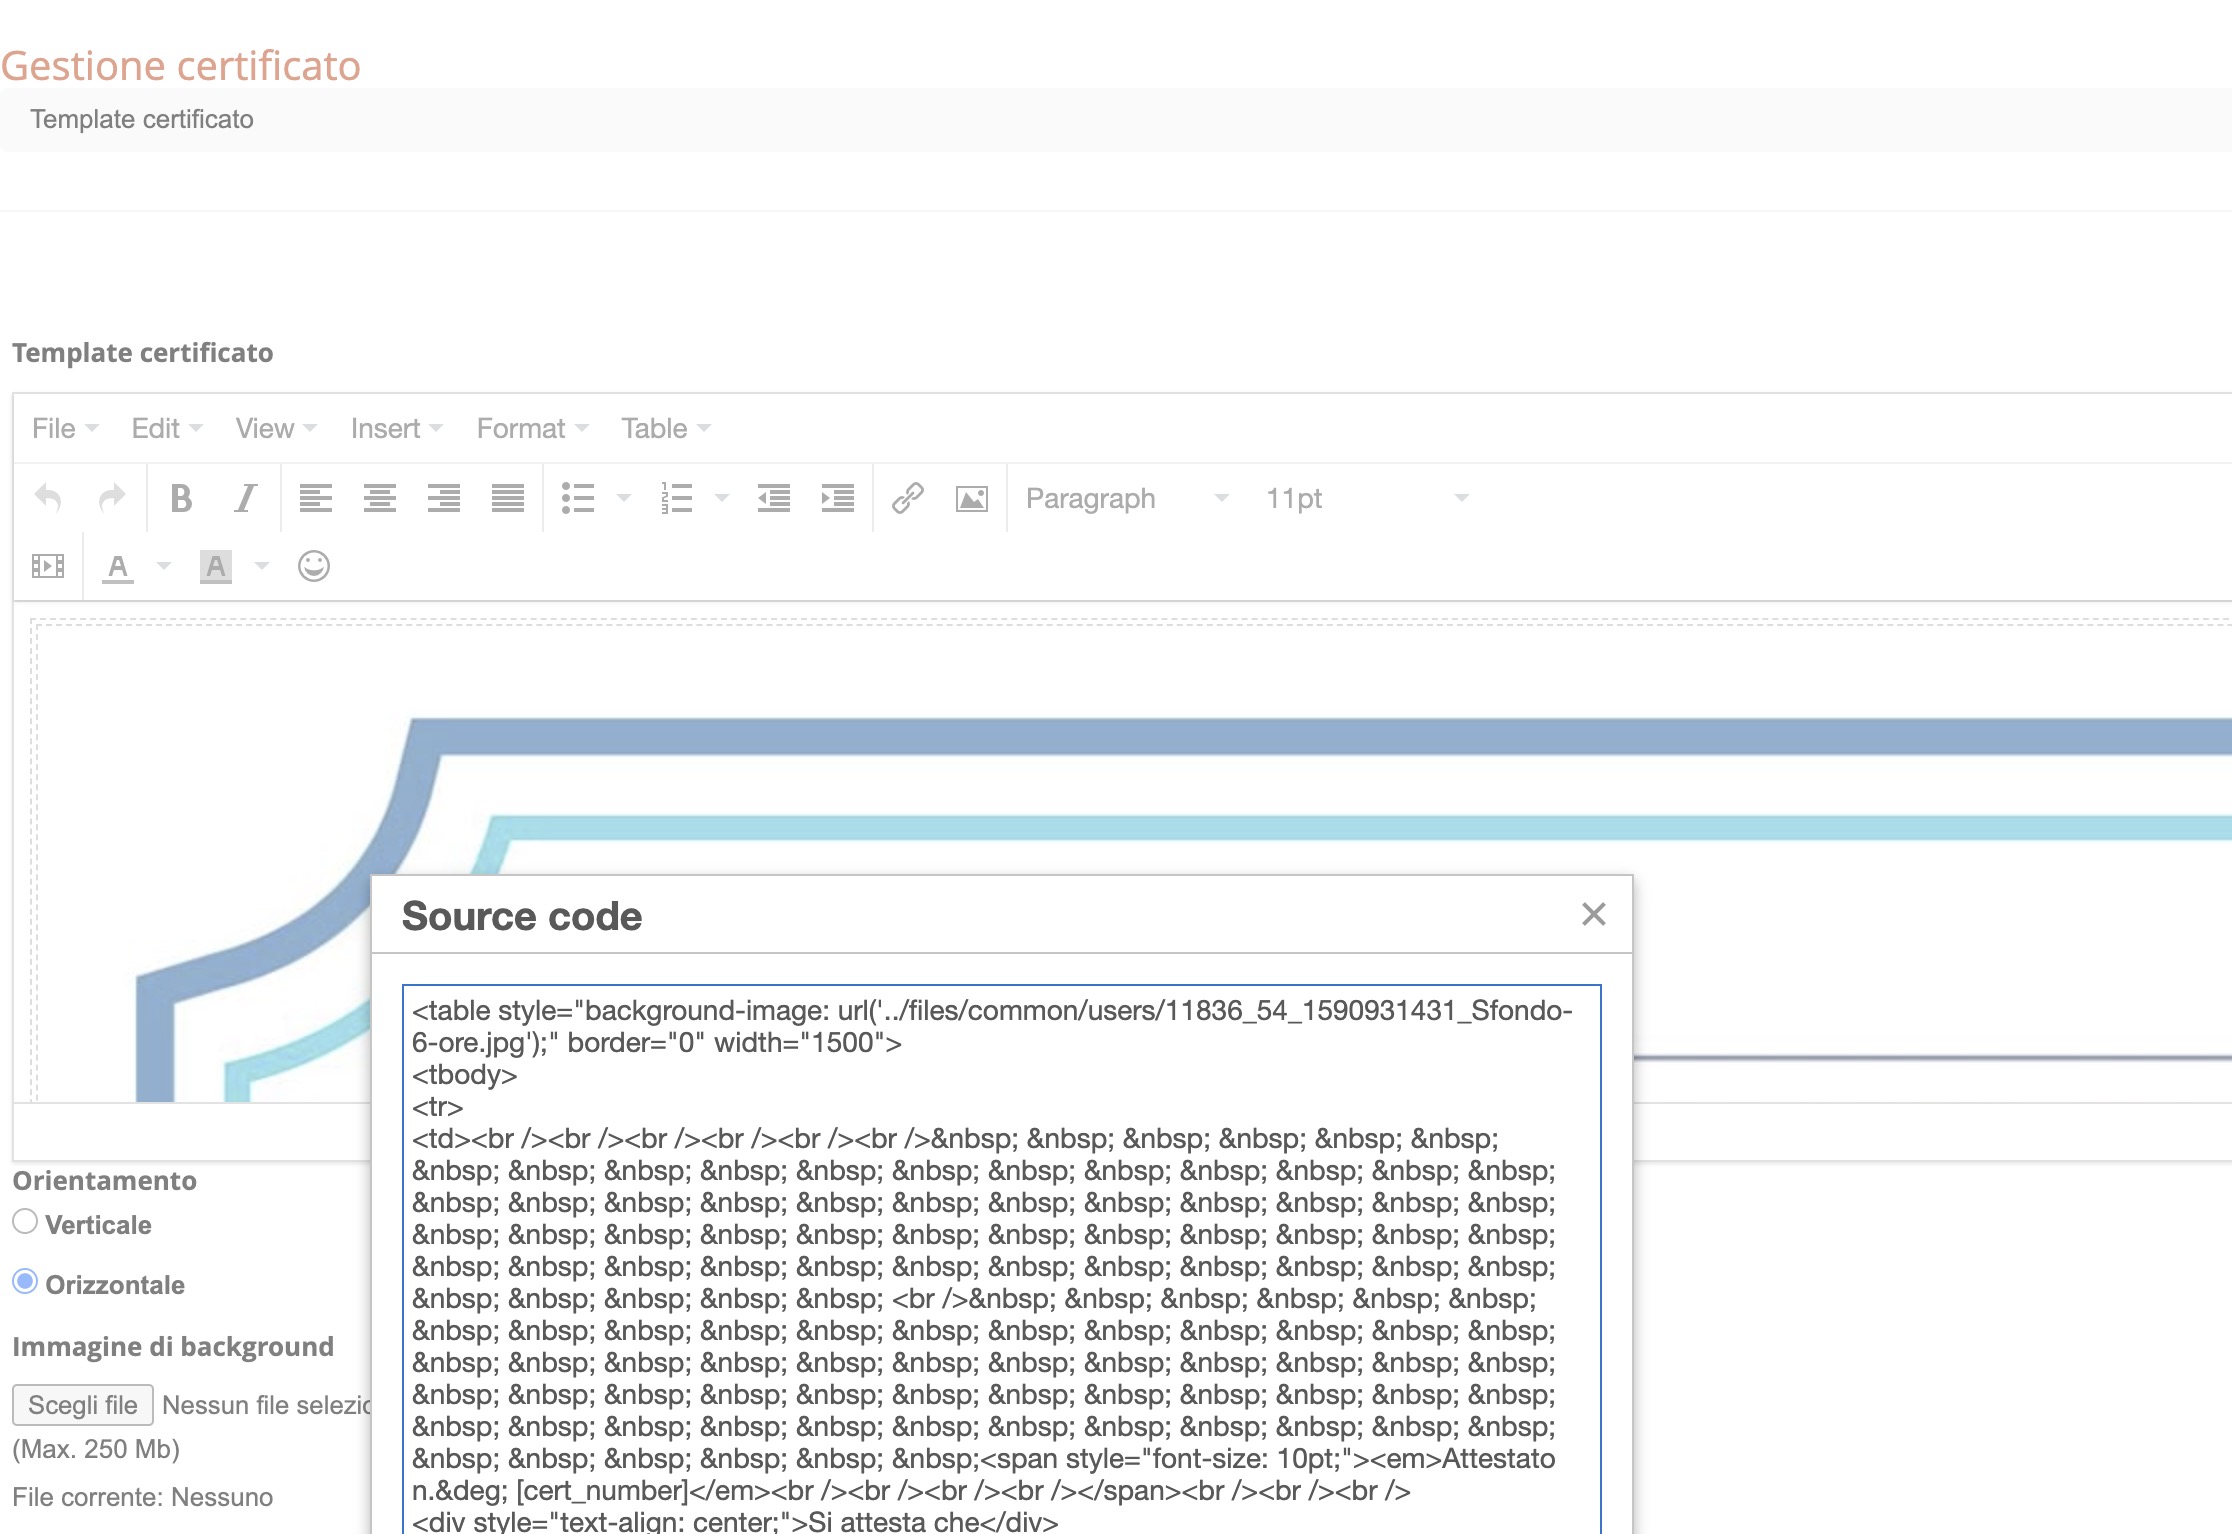Click the insert link icon
Screen dimensions: 2232x1534
[907, 498]
